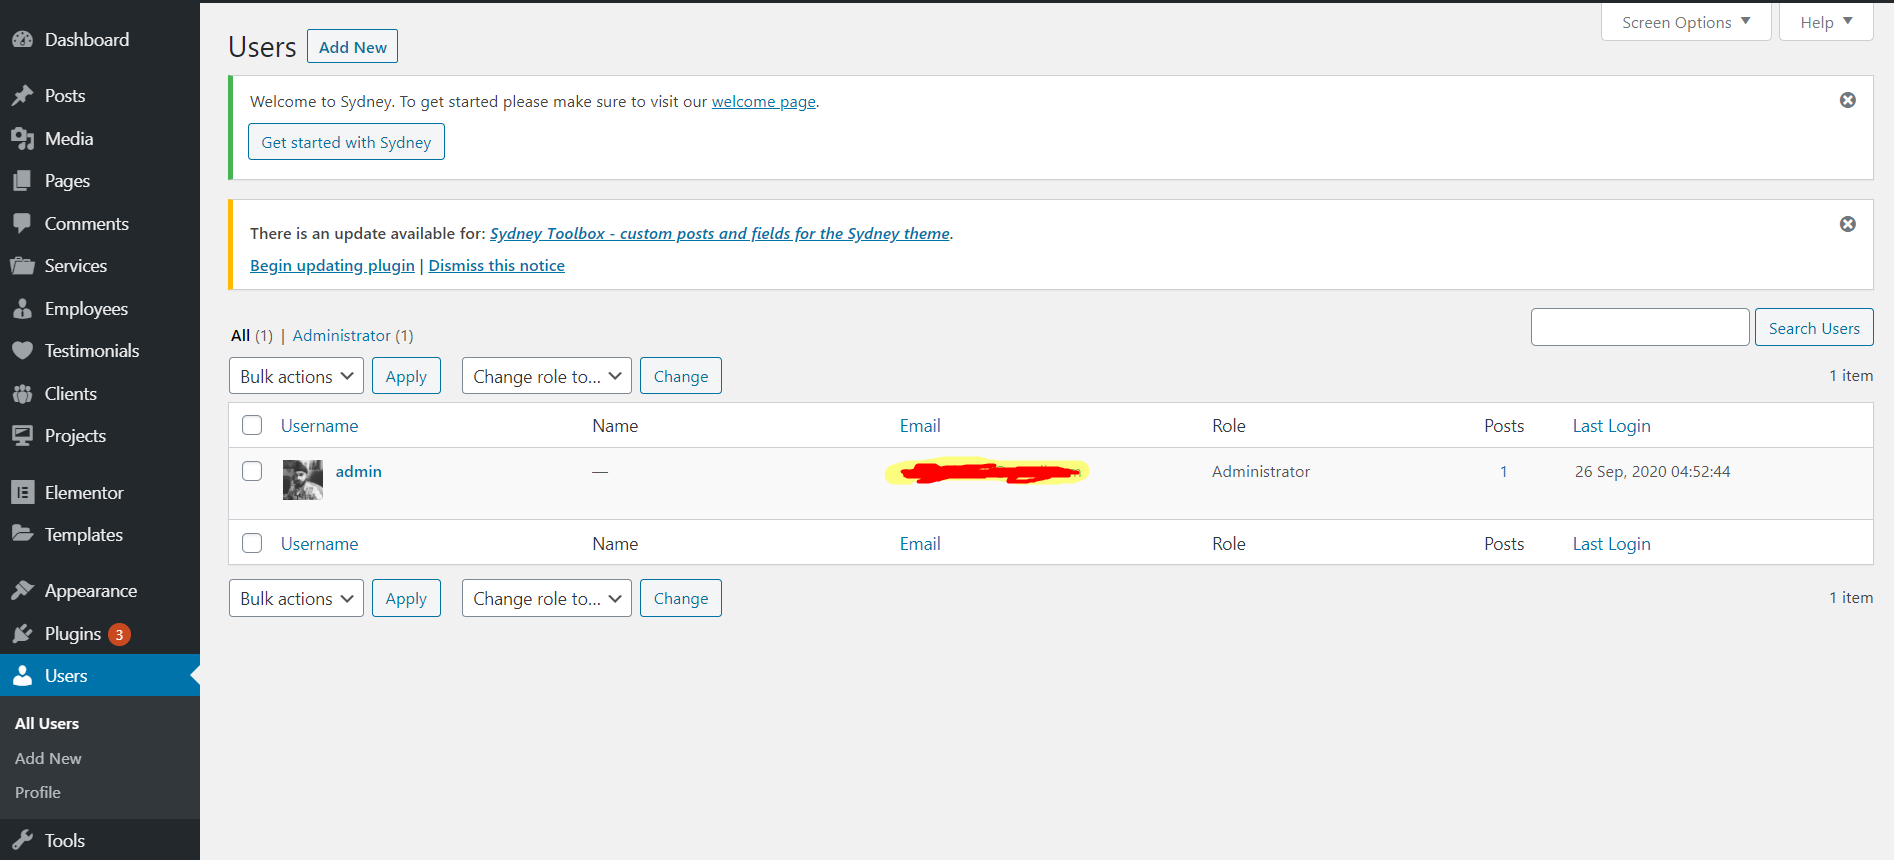Click the Plugins plug icon

[22, 634]
